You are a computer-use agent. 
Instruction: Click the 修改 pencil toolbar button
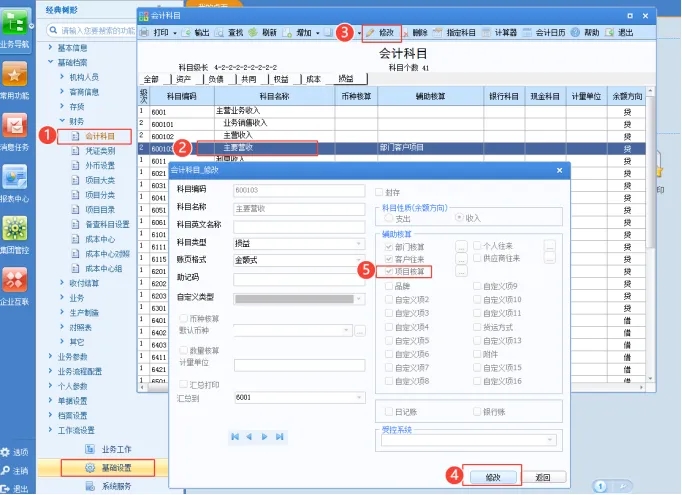tap(381, 33)
